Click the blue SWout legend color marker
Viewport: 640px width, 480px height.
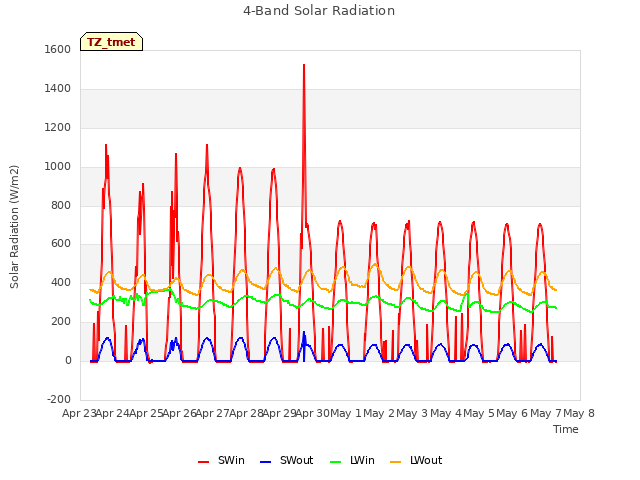(265, 462)
